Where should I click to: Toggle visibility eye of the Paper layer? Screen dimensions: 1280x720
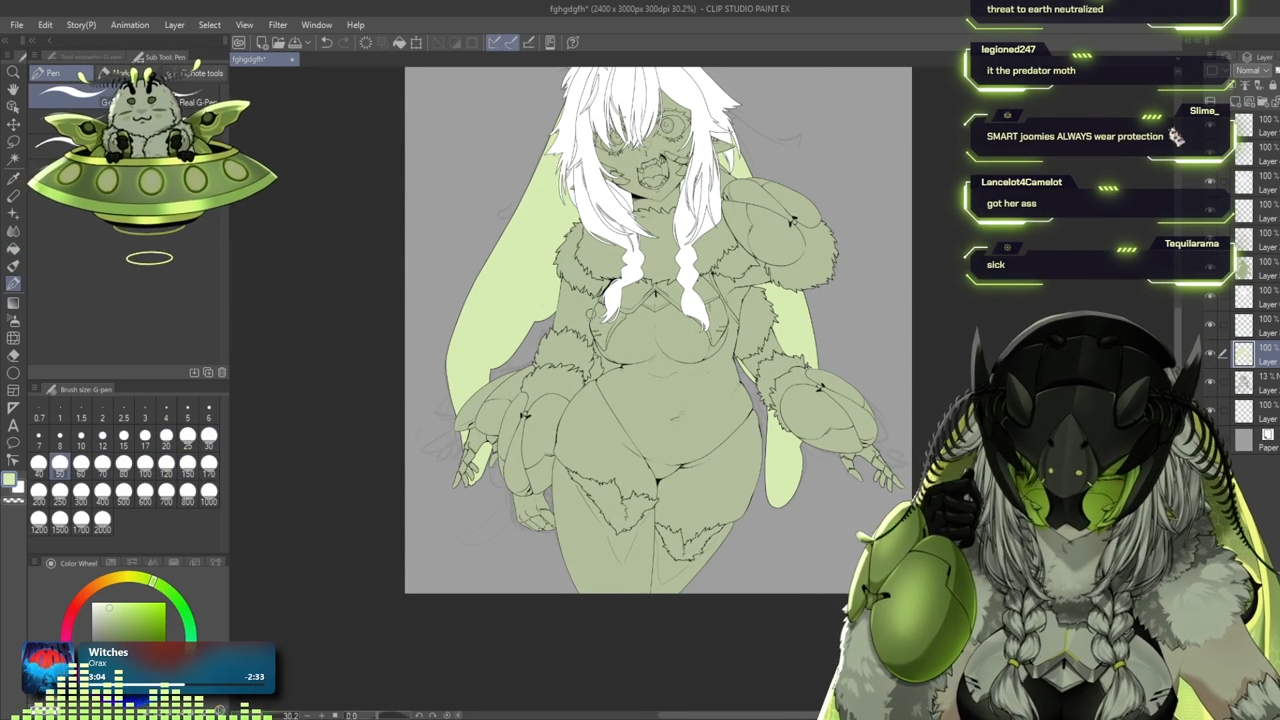[x=1210, y=439]
